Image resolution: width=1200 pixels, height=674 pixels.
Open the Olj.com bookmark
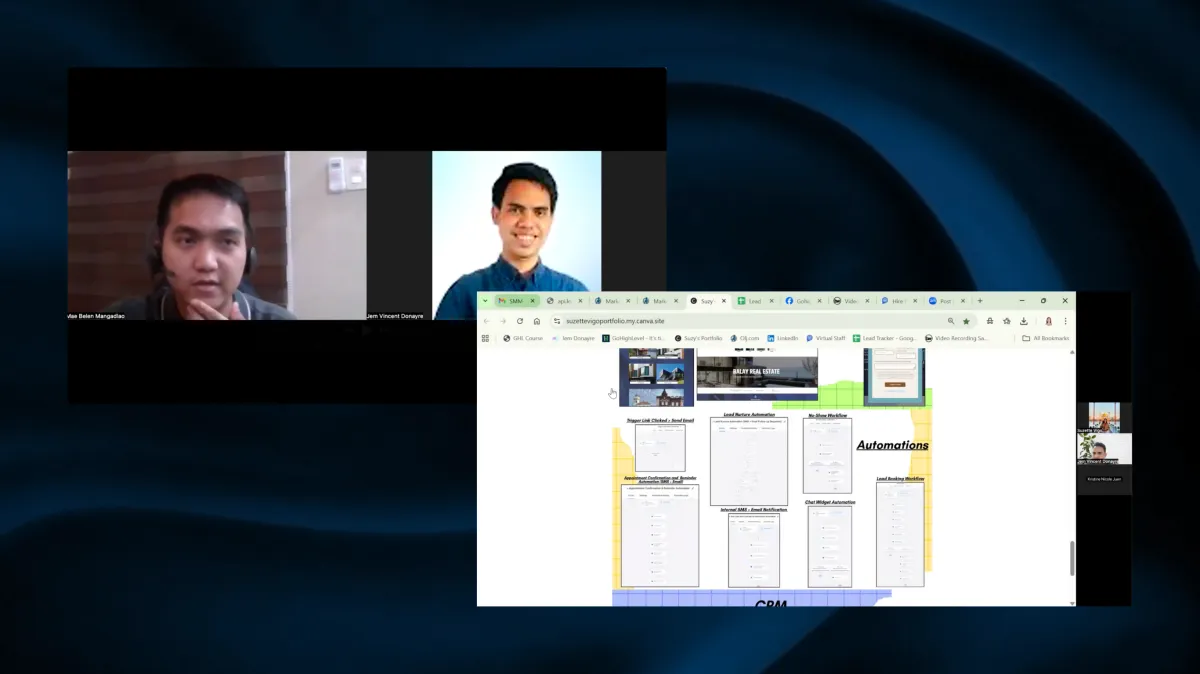point(746,338)
